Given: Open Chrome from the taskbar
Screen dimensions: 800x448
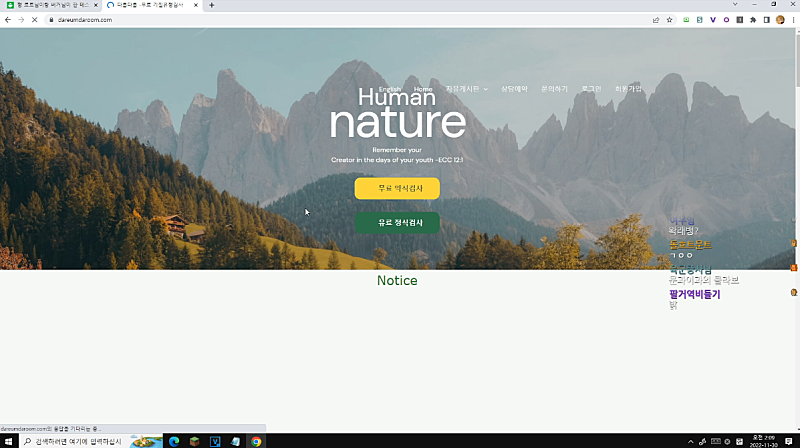Looking at the screenshot, I should click(256, 441).
